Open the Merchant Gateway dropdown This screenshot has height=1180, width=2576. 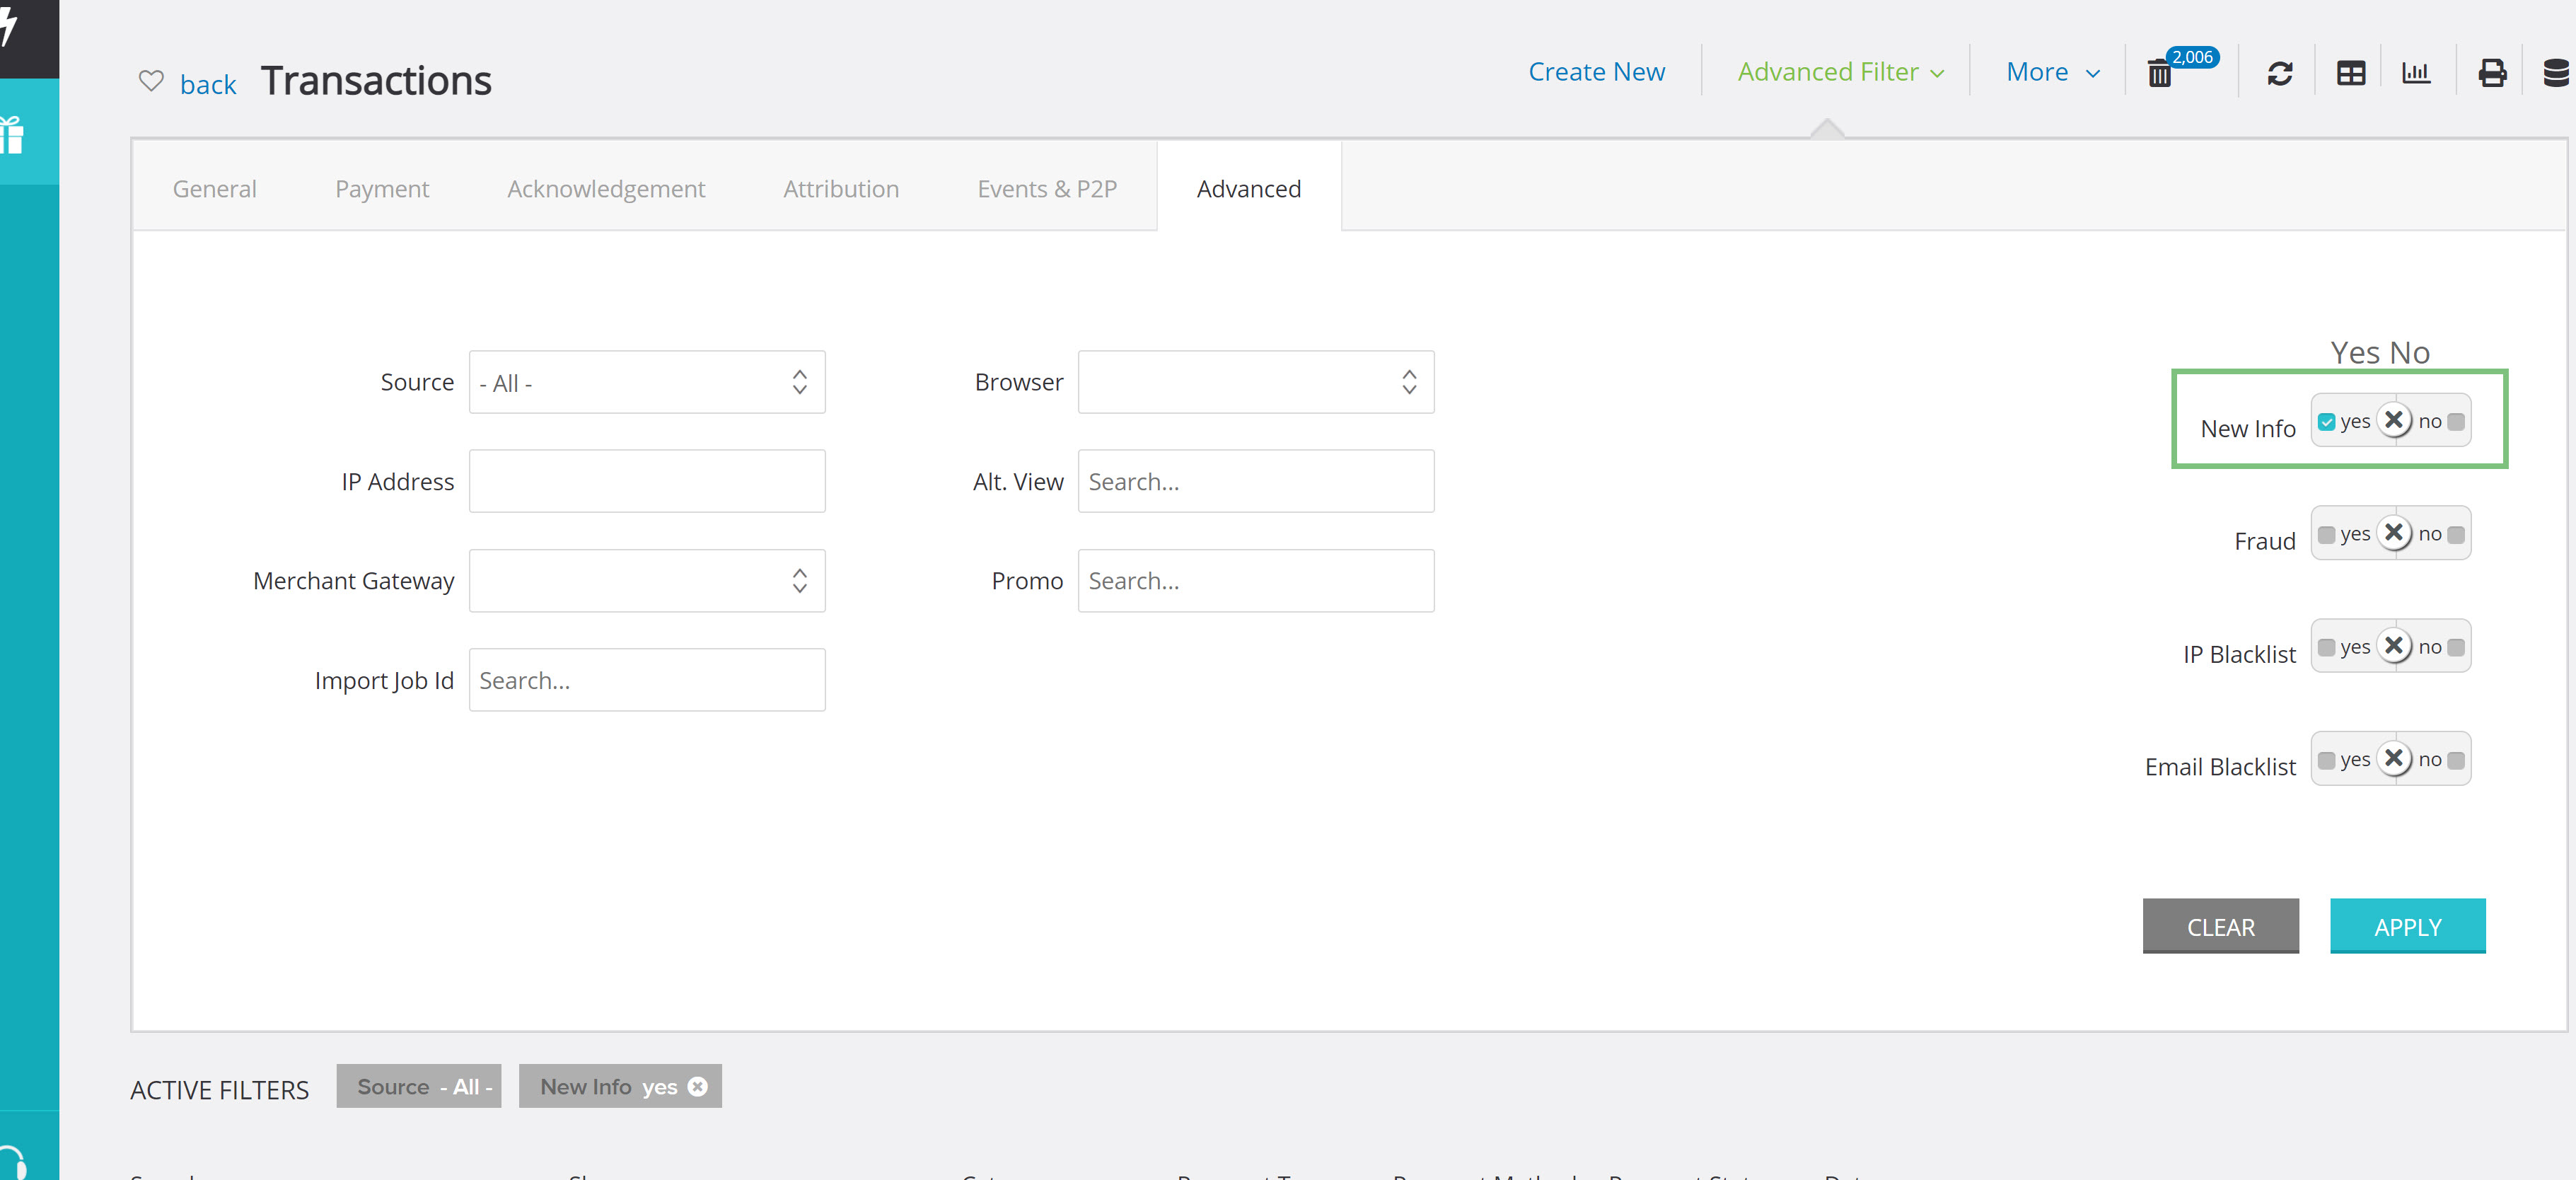tap(646, 581)
